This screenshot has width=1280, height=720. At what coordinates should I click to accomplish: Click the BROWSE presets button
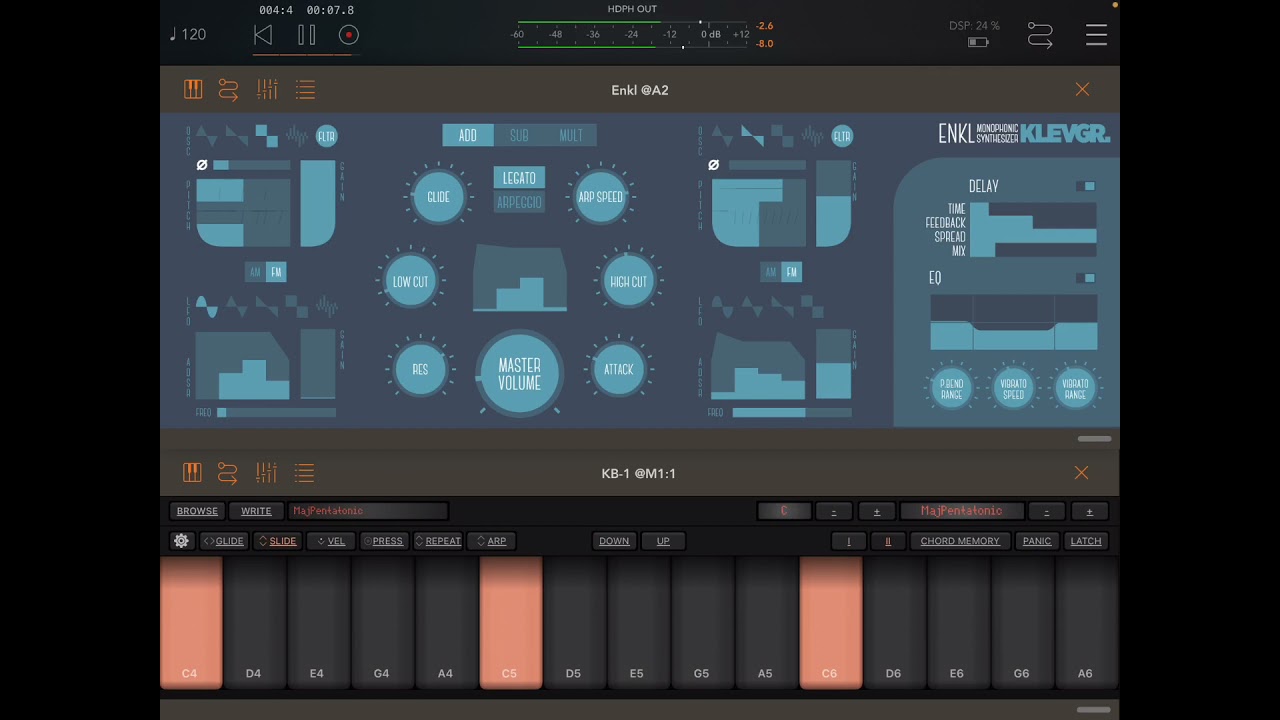coord(197,511)
